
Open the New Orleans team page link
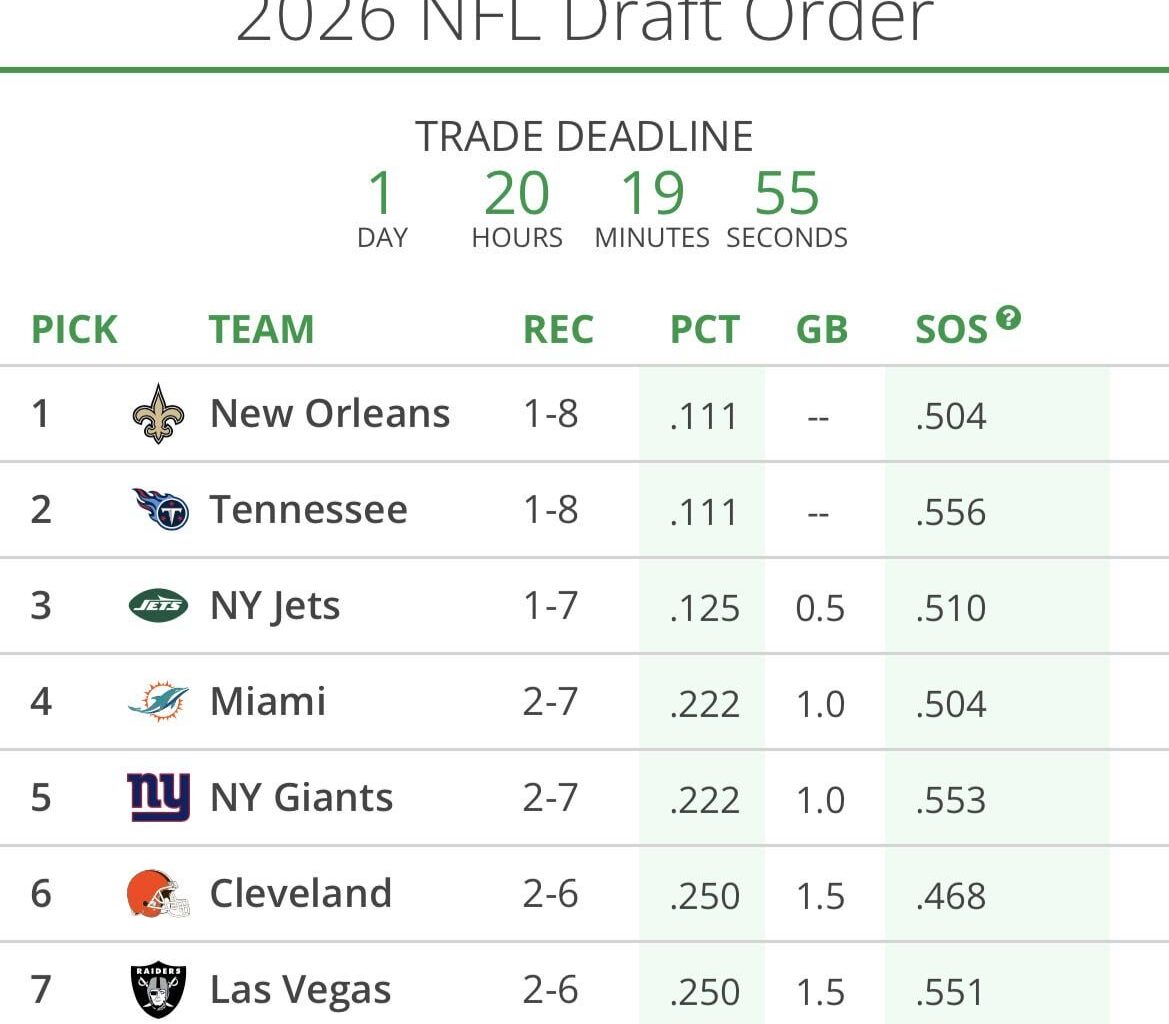(330, 413)
